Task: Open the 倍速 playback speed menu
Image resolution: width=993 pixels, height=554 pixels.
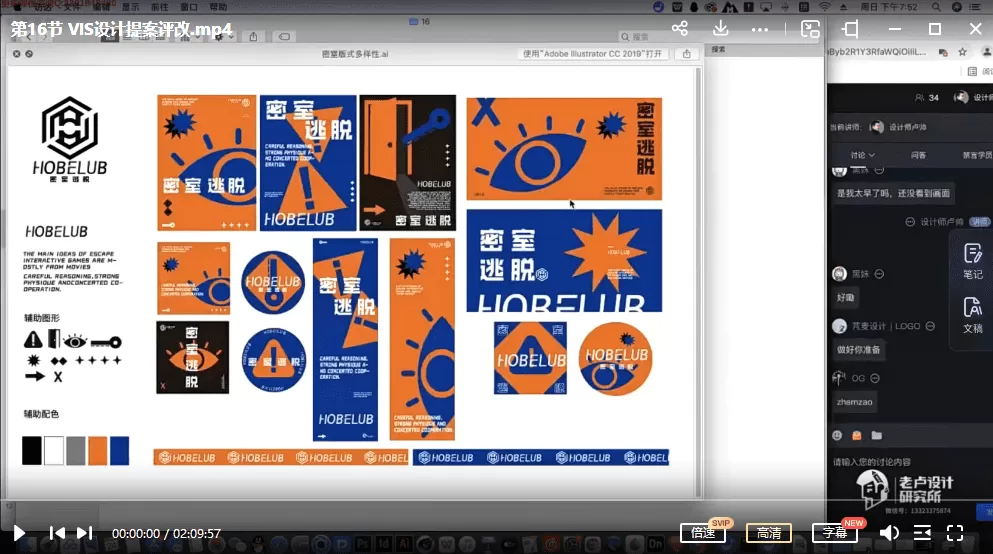Action: click(703, 533)
